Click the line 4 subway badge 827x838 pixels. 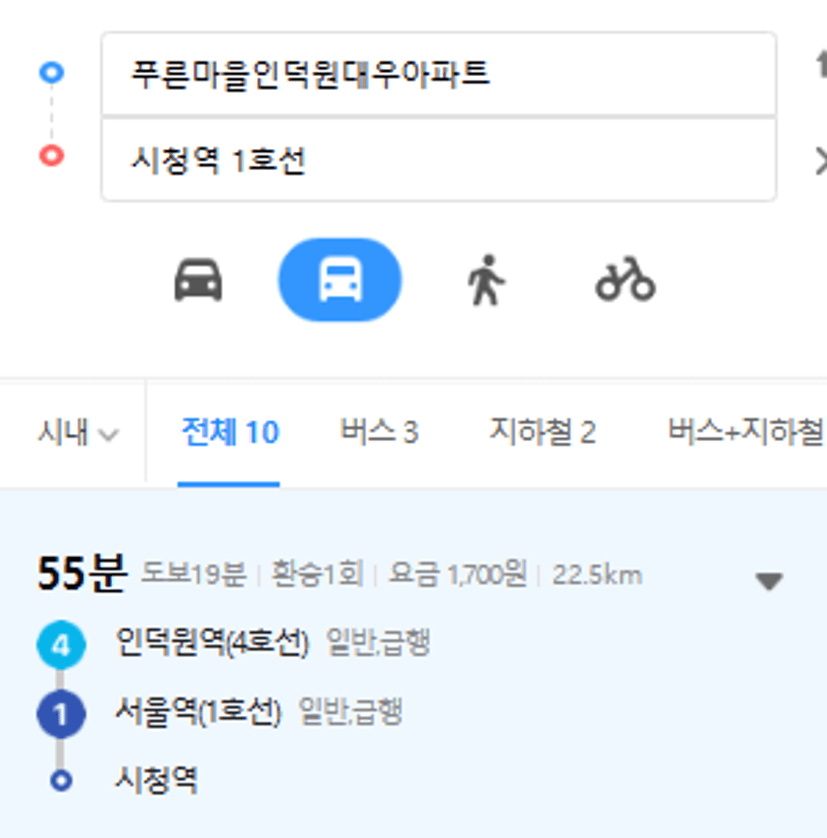61,645
